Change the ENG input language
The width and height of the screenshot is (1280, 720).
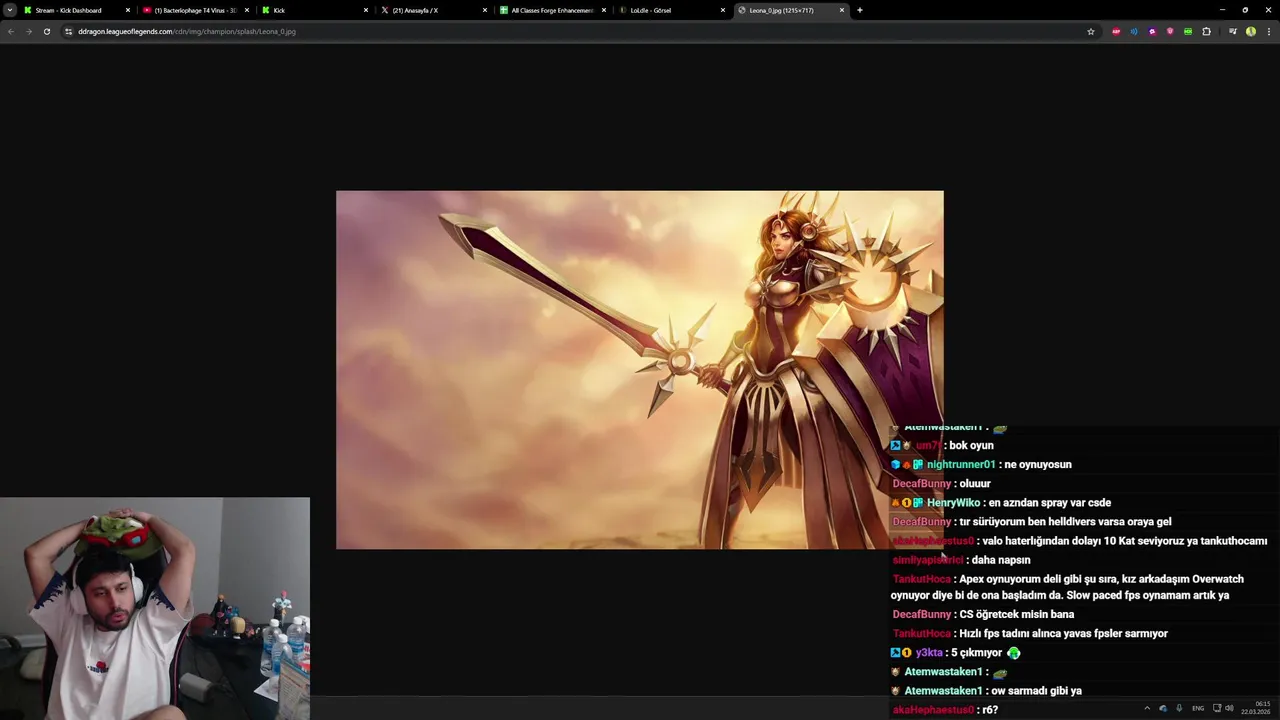[1198, 708]
